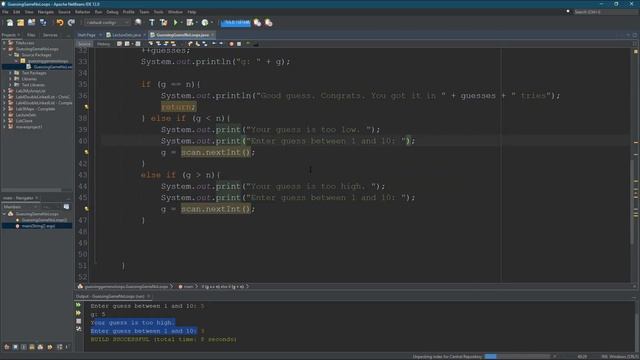
Task: Click in the Search field at top right
Action: [x=605, y=12]
